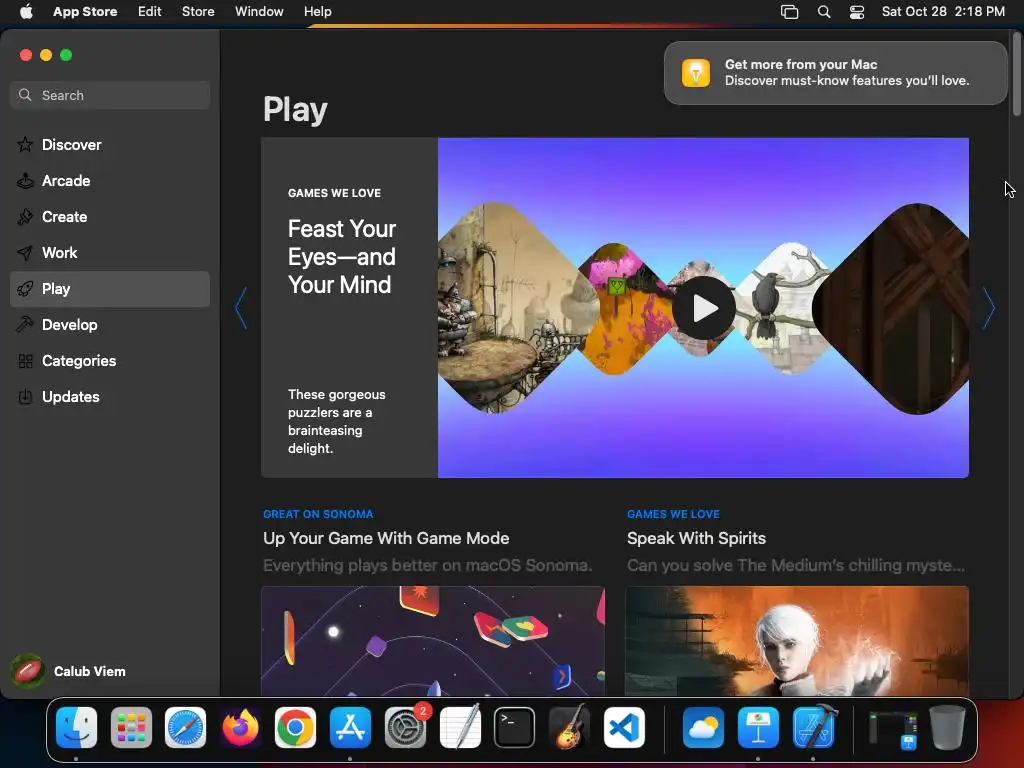Open Get more from your Mac notification
This screenshot has height=768, width=1024.
tap(835, 72)
